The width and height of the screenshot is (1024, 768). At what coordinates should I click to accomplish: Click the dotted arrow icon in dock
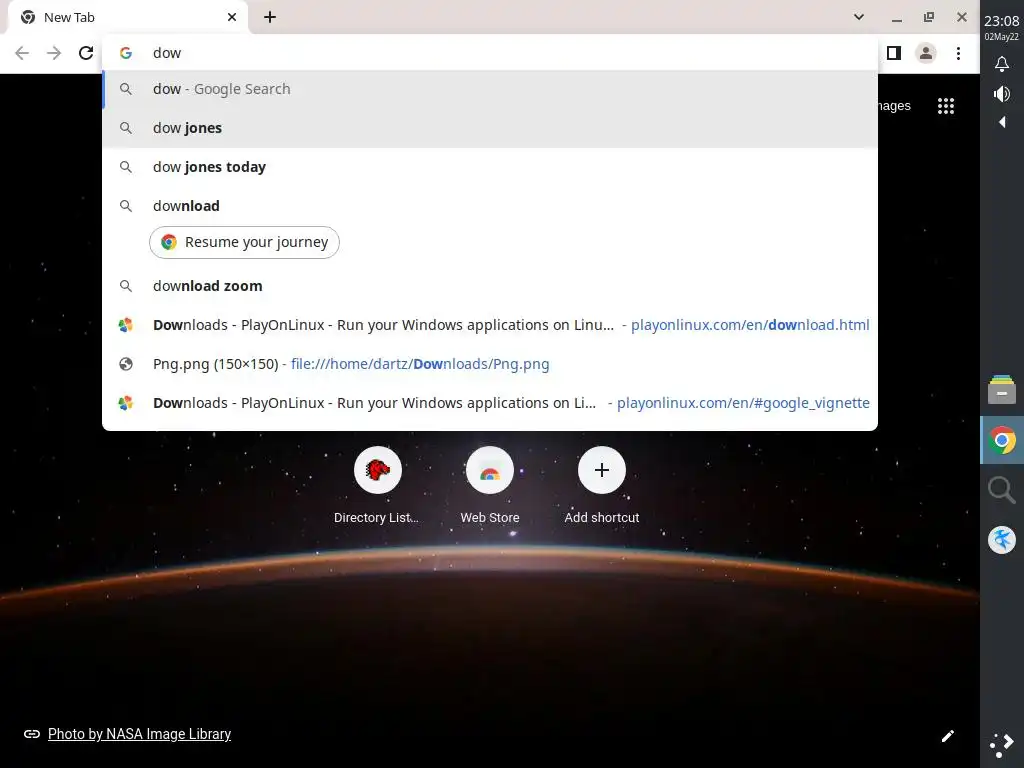pos(1002,745)
